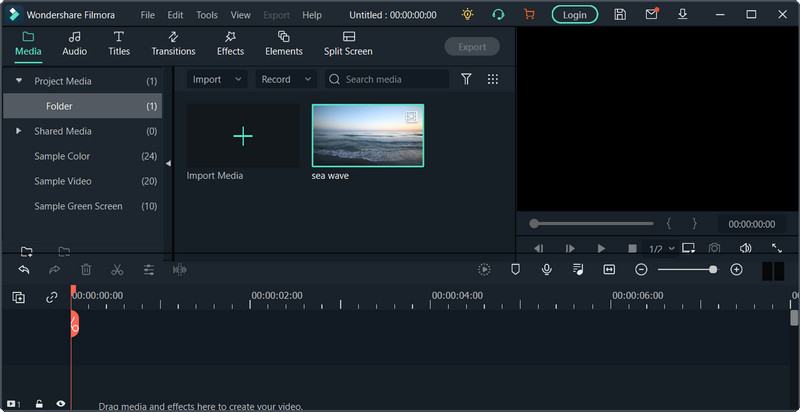Click the audio waveform beat icon

click(x=180, y=270)
